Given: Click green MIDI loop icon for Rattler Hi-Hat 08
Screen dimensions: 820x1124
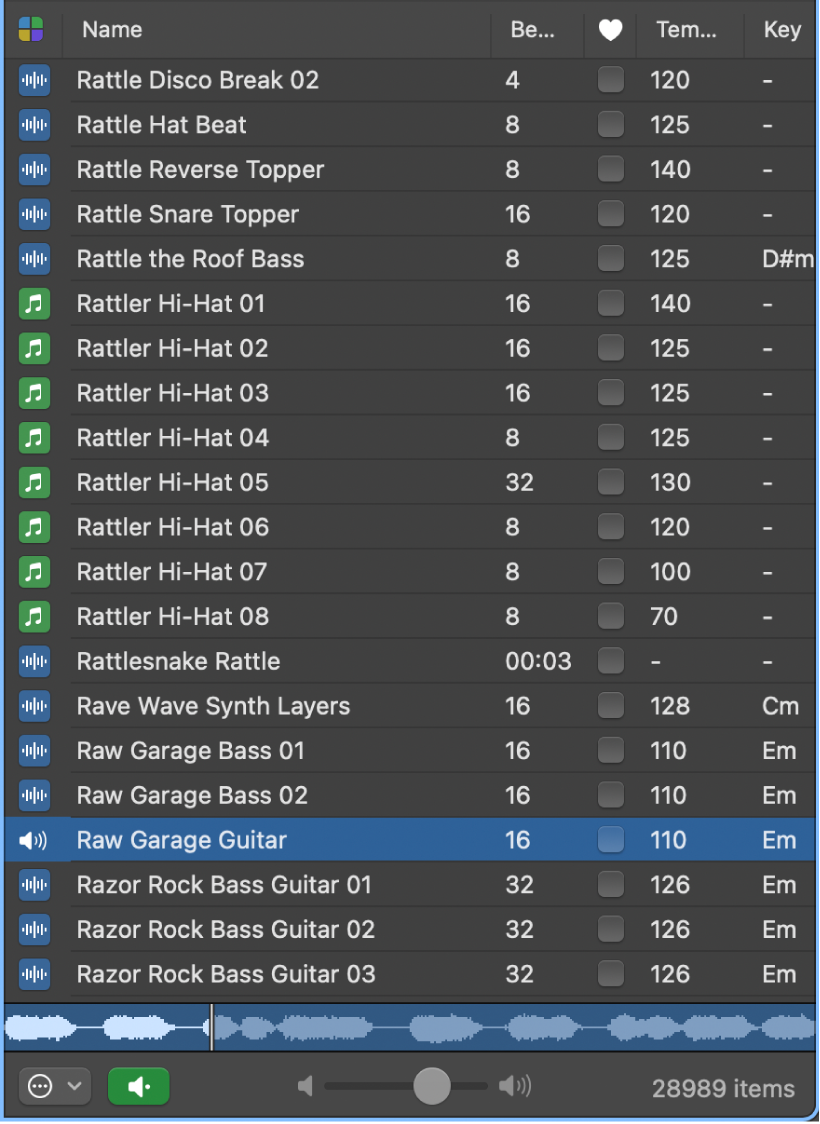Looking at the screenshot, I should point(34,616).
